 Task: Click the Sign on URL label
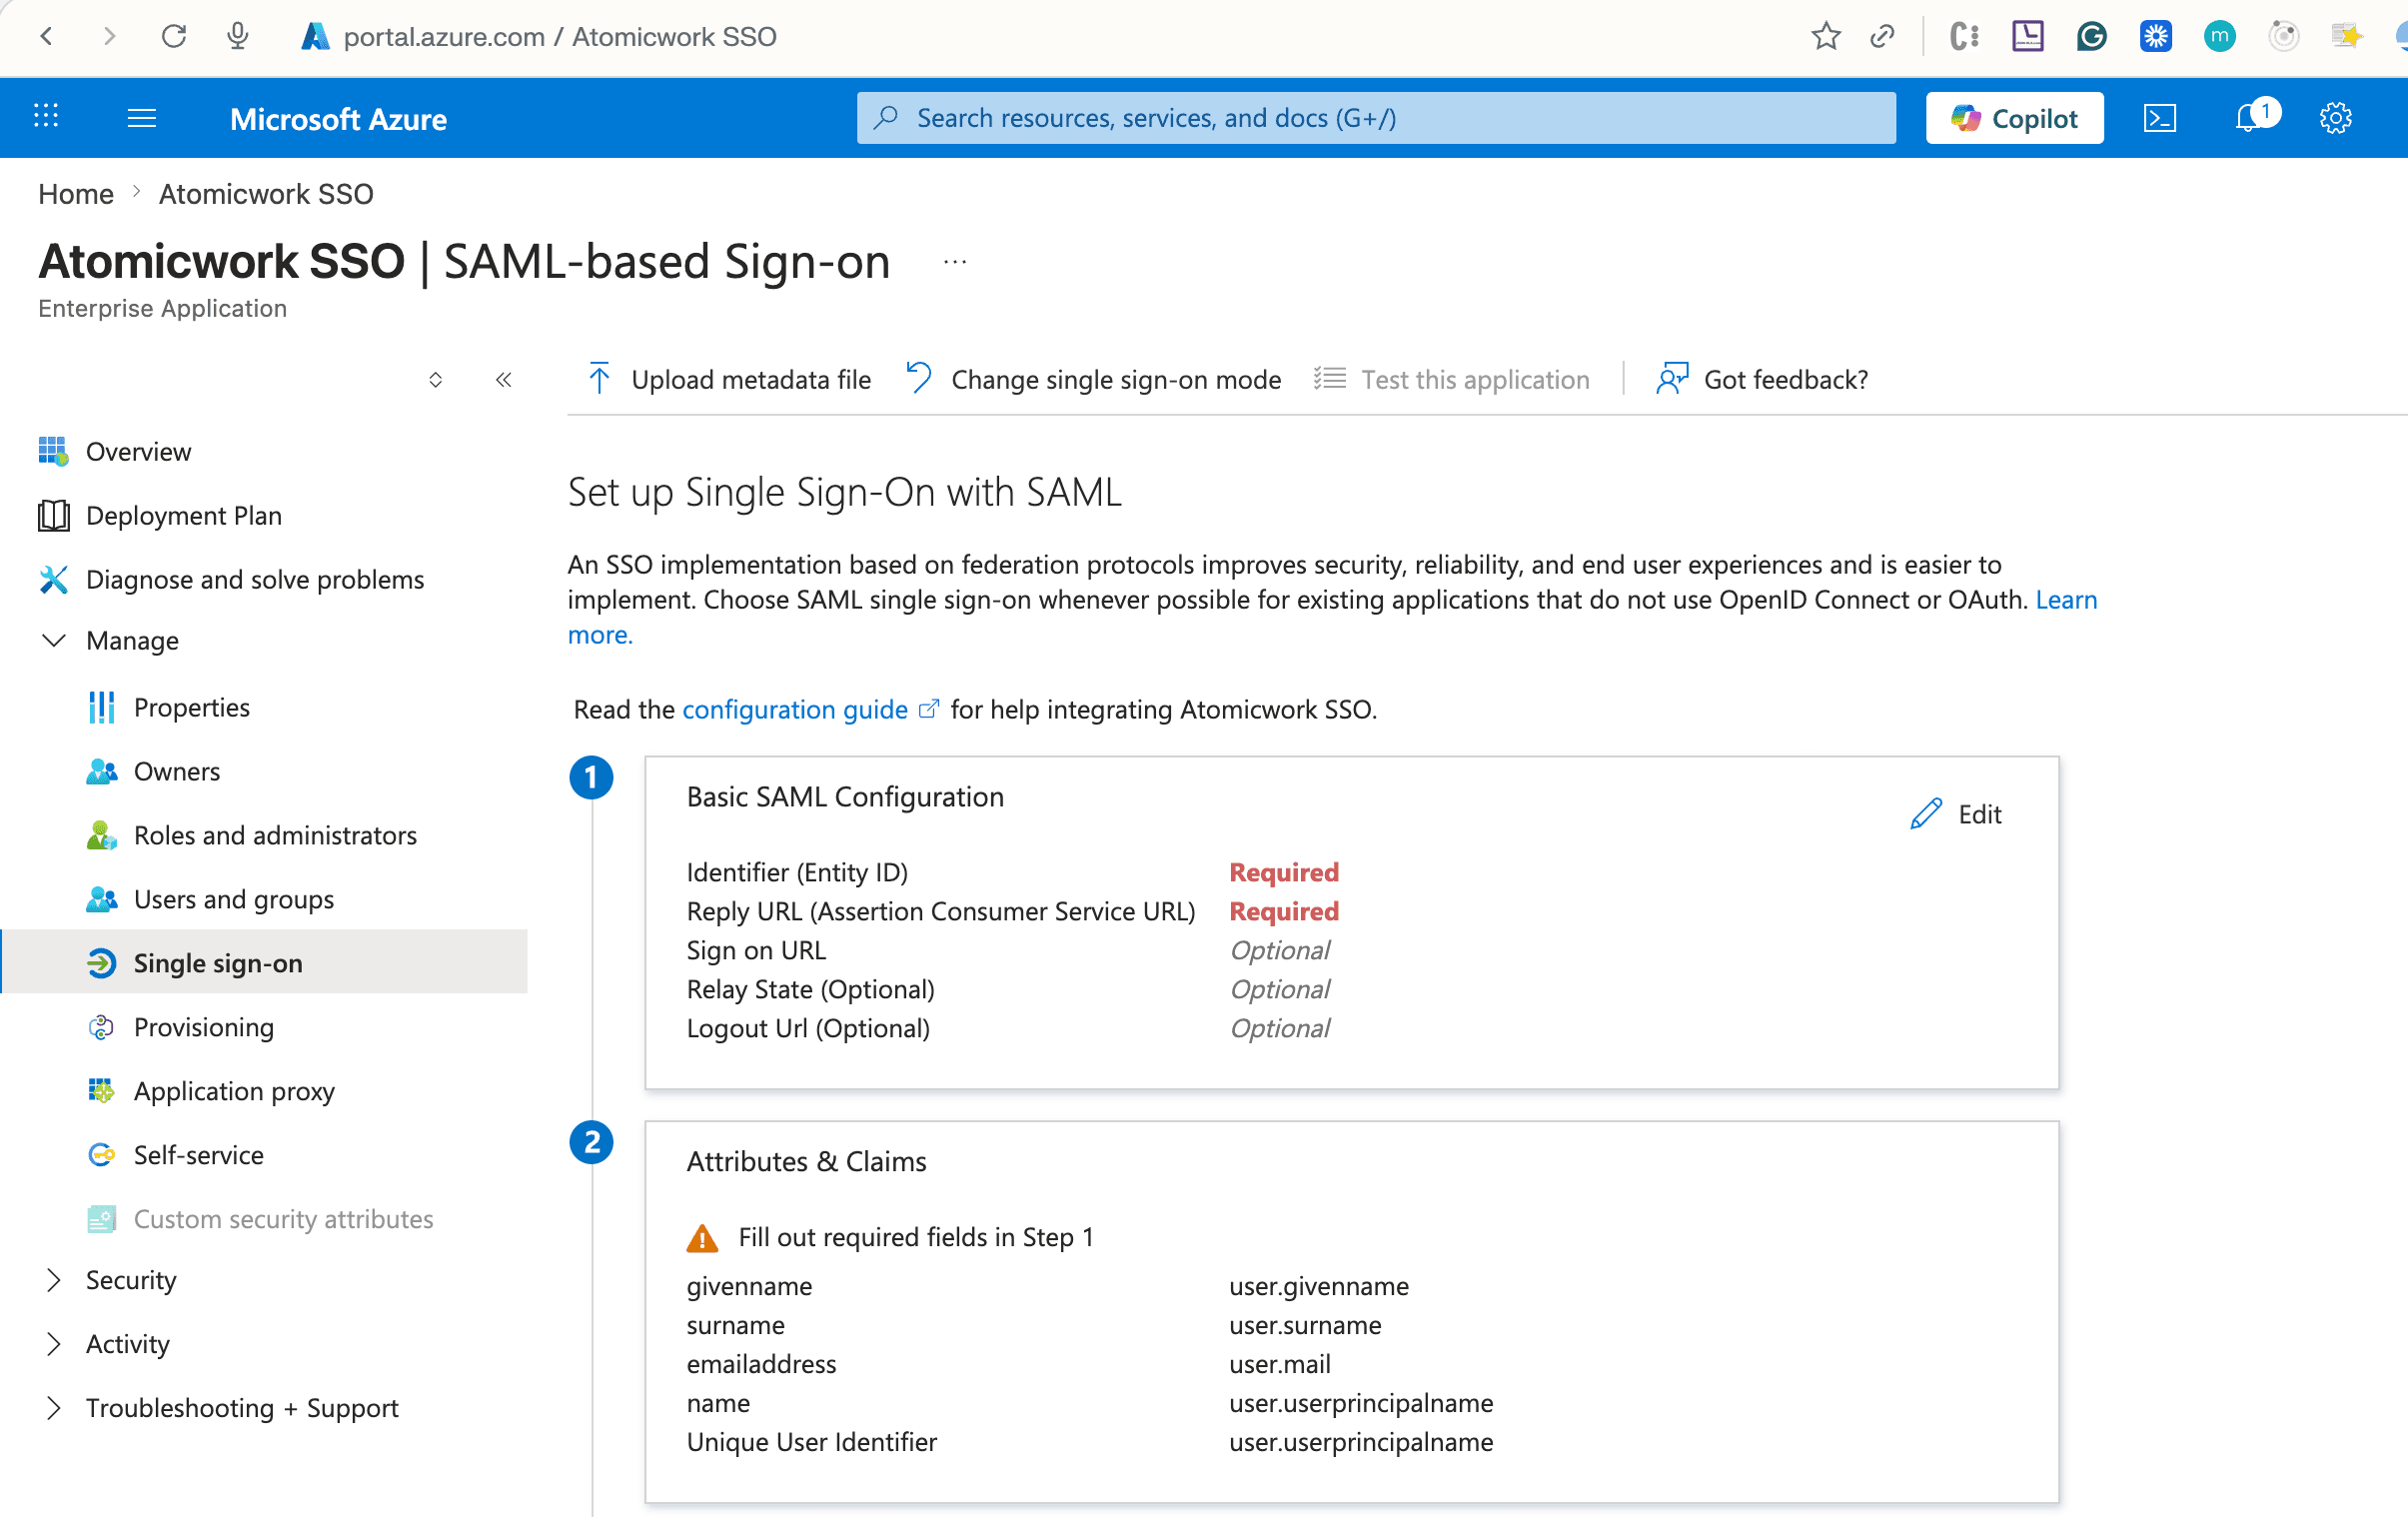(756, 950)
